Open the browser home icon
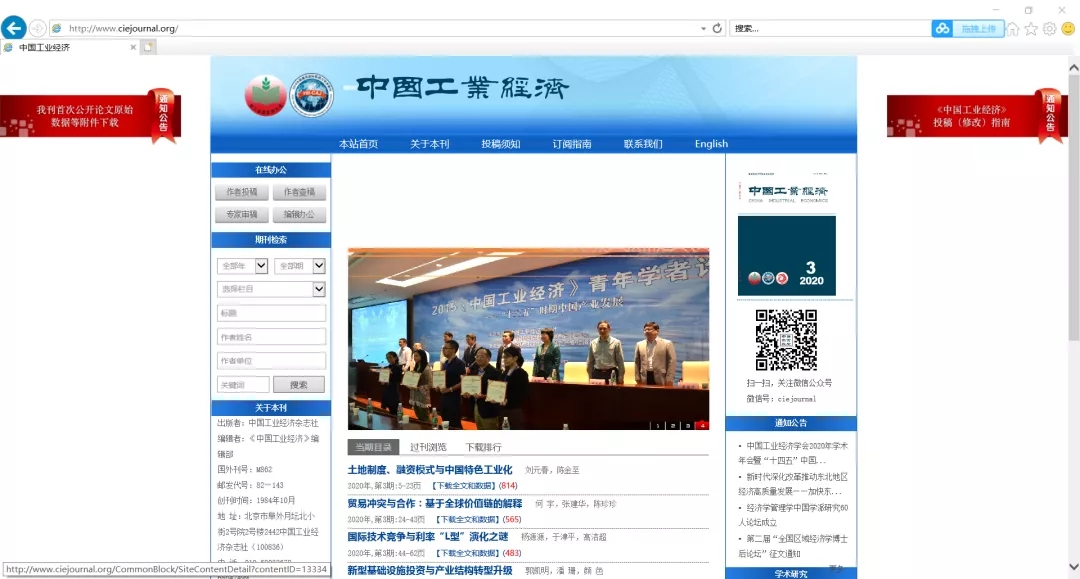1080x579 pixels. click(1012, 29)
